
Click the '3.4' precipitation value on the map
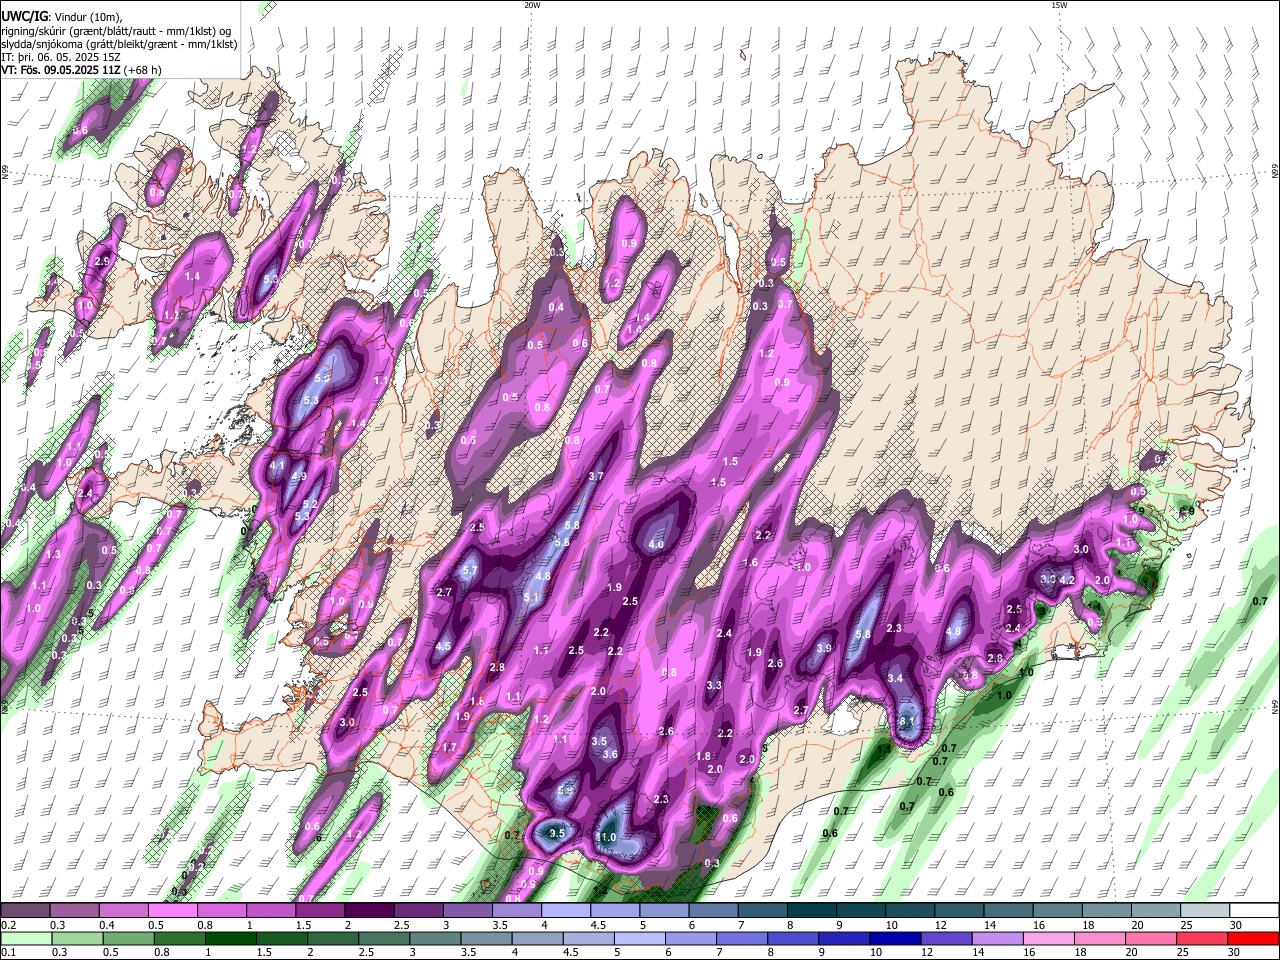pos(895,679)
